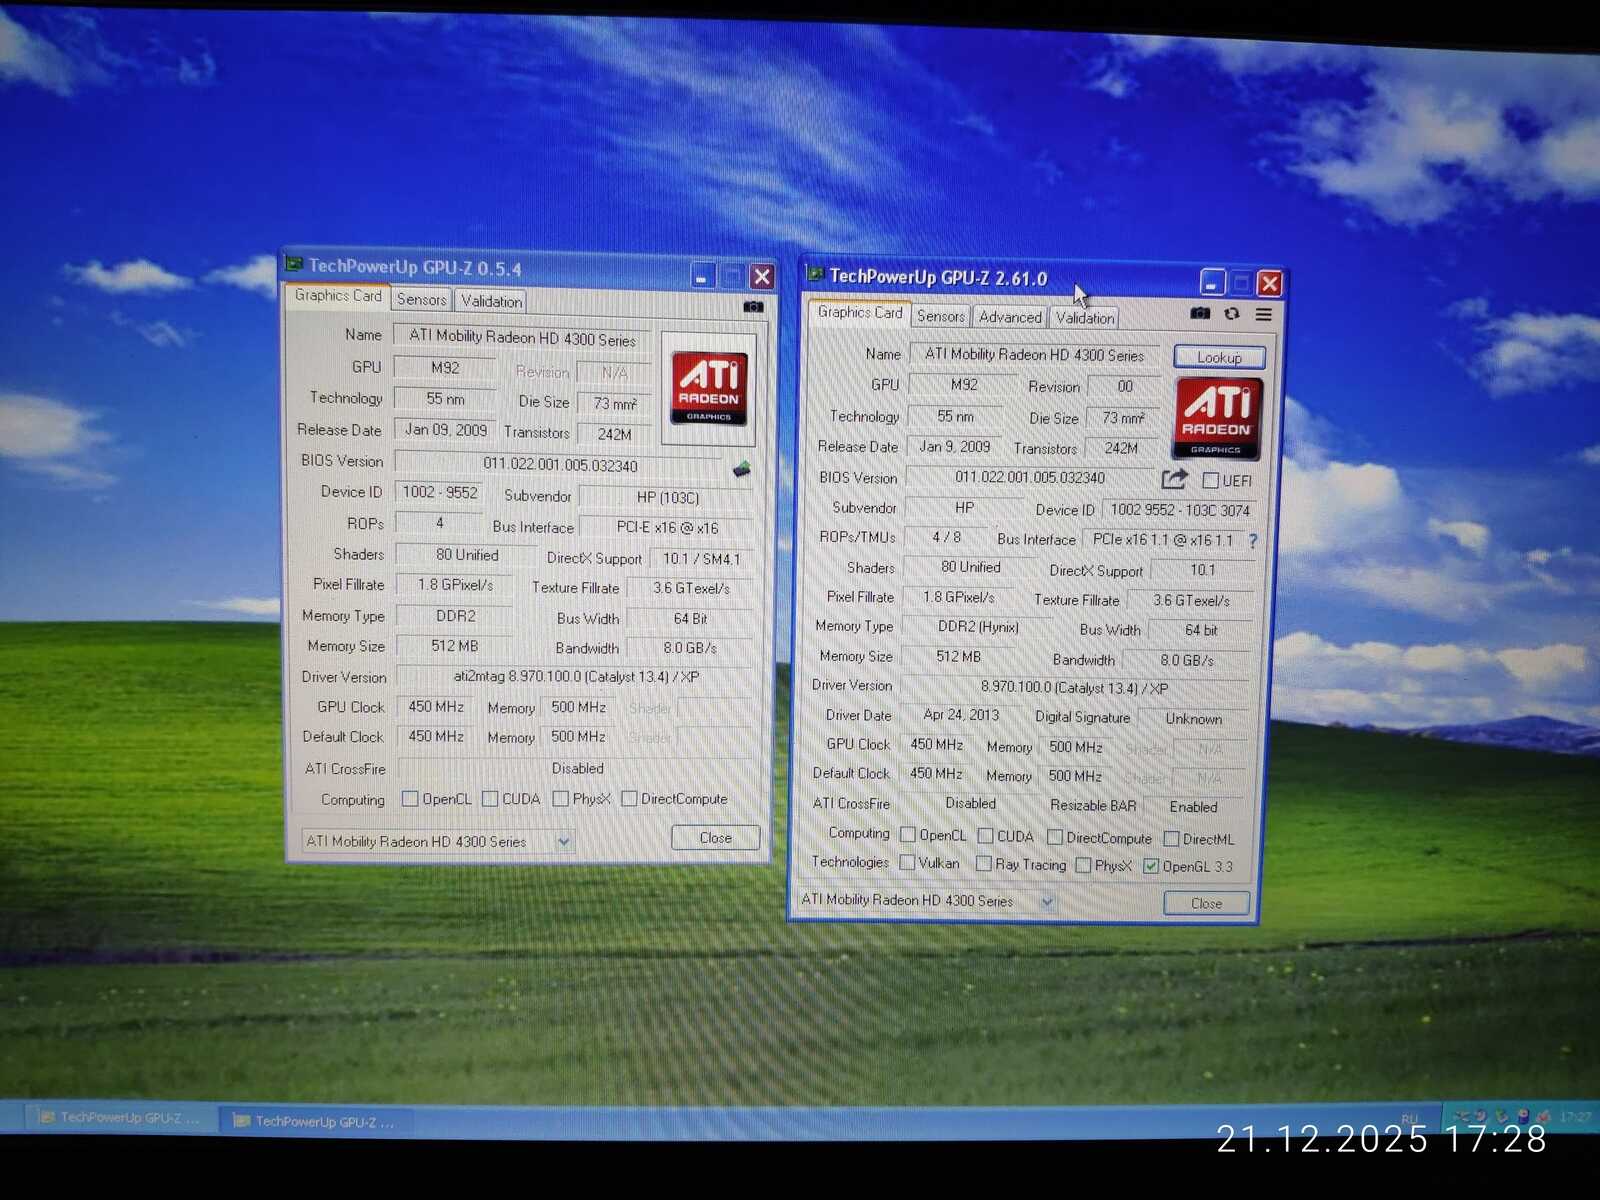Select the Graphics Card tab in GPU-Z 0.5.4
Image resolution: width=1600 pixels, height=1200 pixels.
[338, 296]
